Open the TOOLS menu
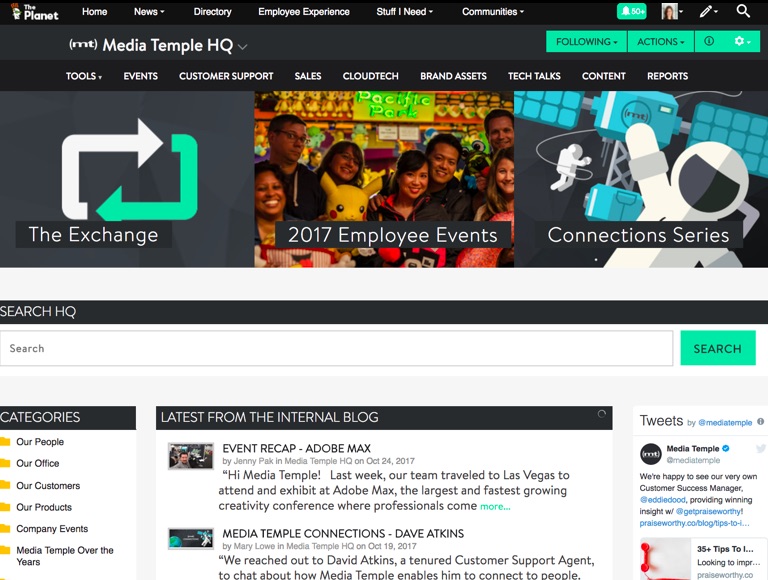The width and height of the screenshot is (768, 580). pyautogui.click(x=84, y=76)
